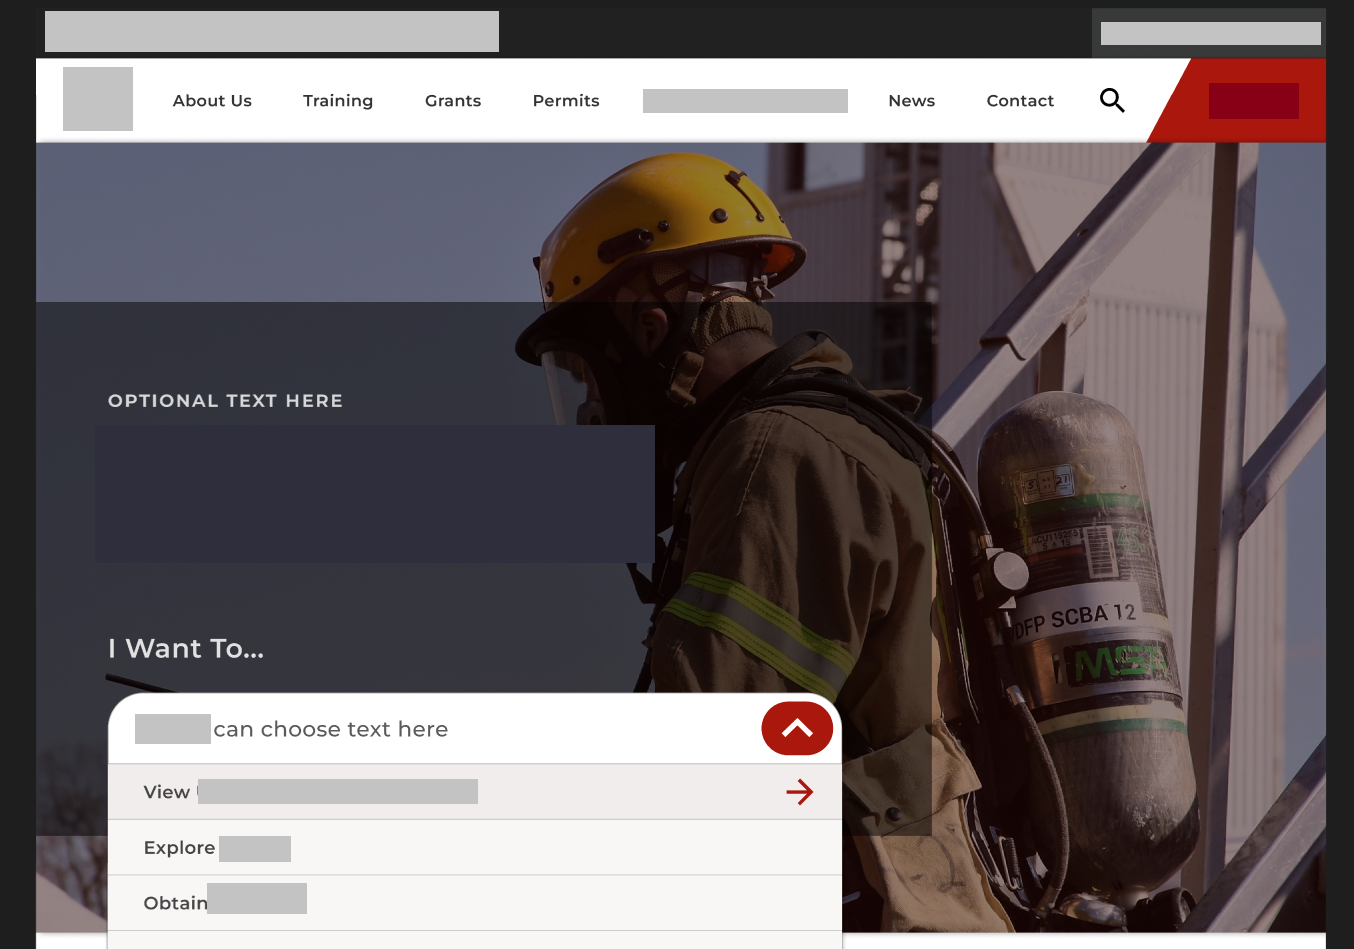Click the 'can choose text here' field
Image resolution: width=1354 pixels, height=949 pixels.
(330, 729)
